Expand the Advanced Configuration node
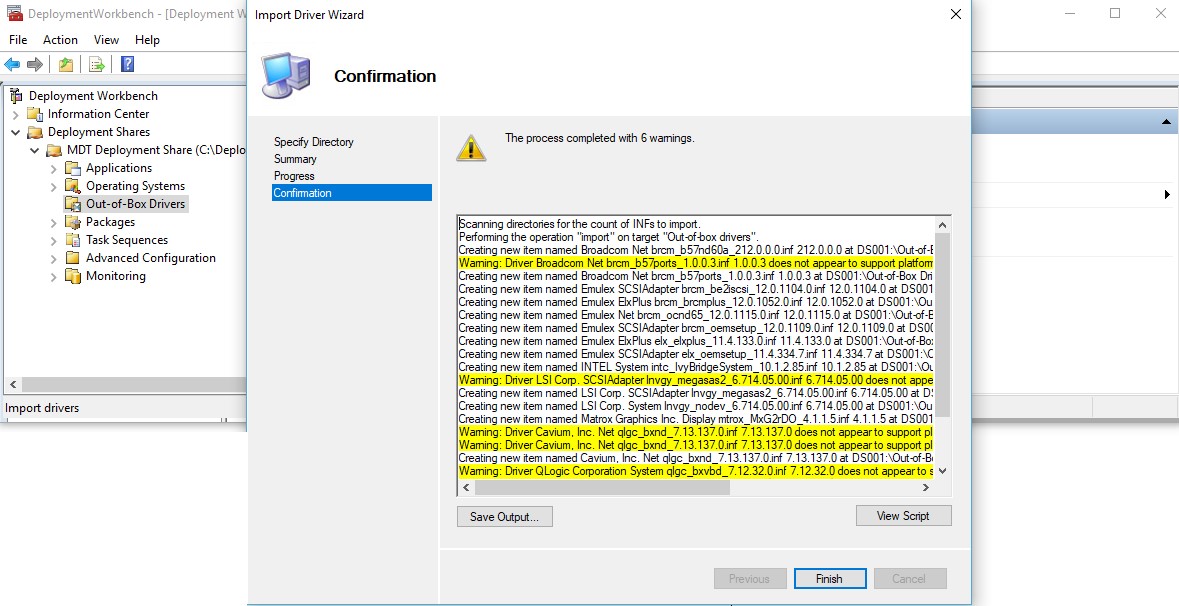The width and height of the screenshot is (1179, 606). tap(54, 258)
